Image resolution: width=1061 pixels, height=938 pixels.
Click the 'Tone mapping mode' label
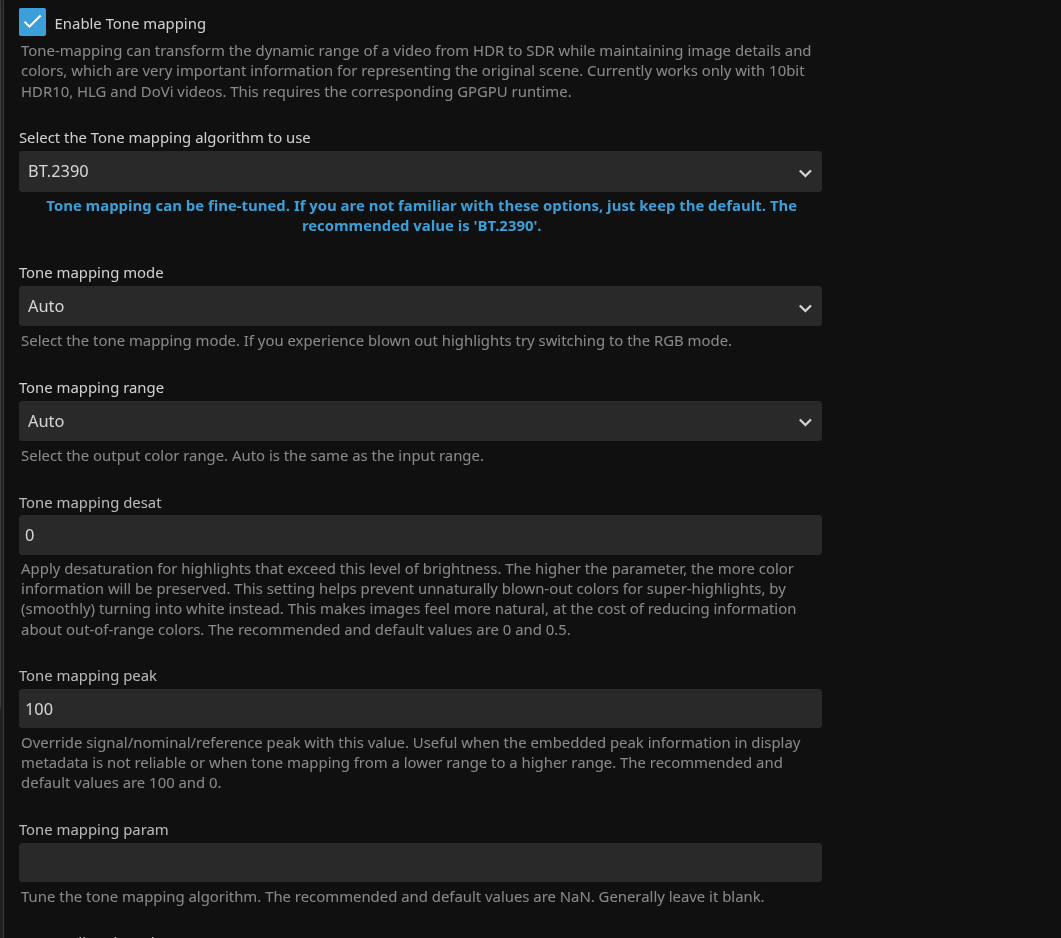point(91,273)
